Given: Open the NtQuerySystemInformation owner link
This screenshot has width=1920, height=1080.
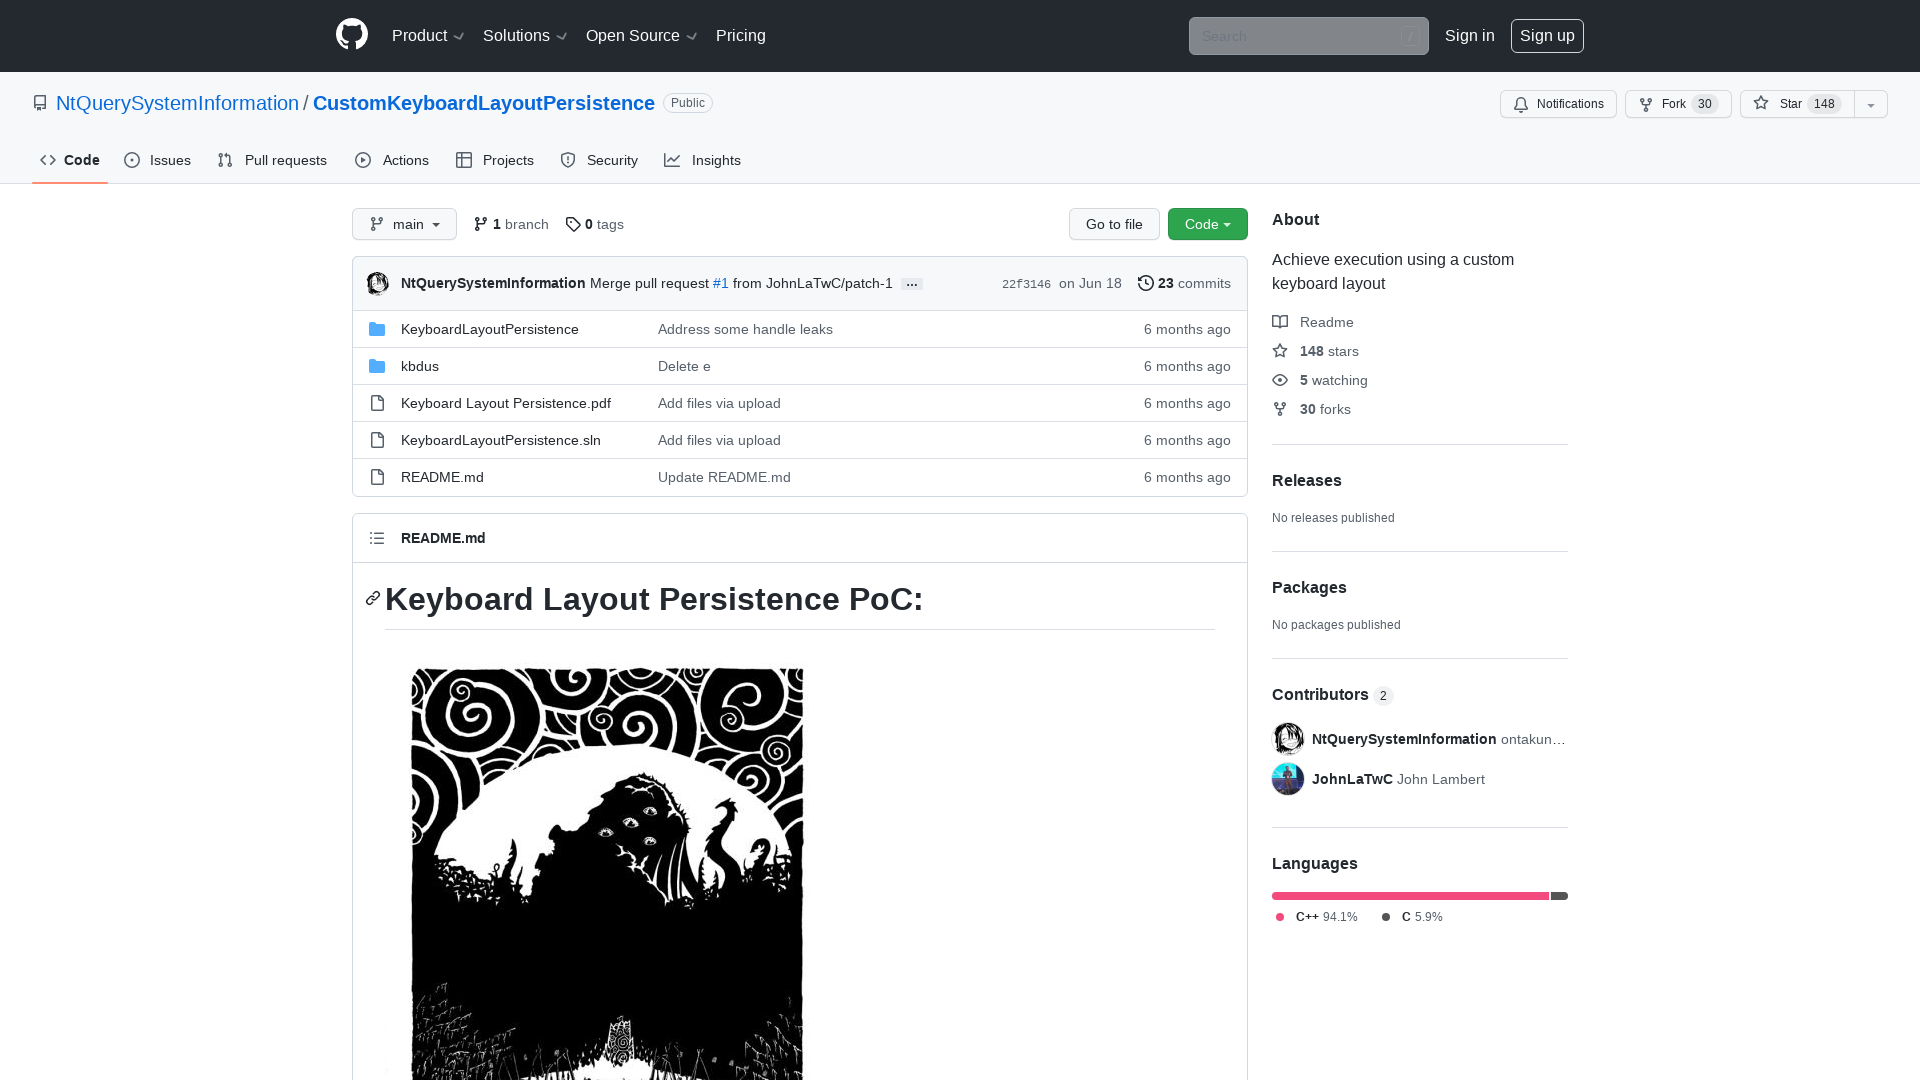Looking at the screenshot, I should coord(177,103).
